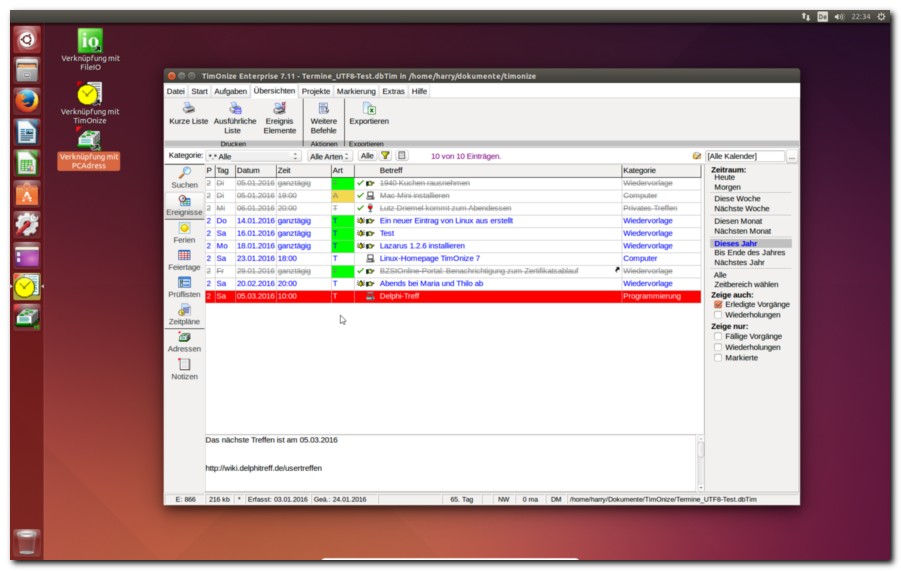Click the Exportieren icon

[x=369, y=109]
